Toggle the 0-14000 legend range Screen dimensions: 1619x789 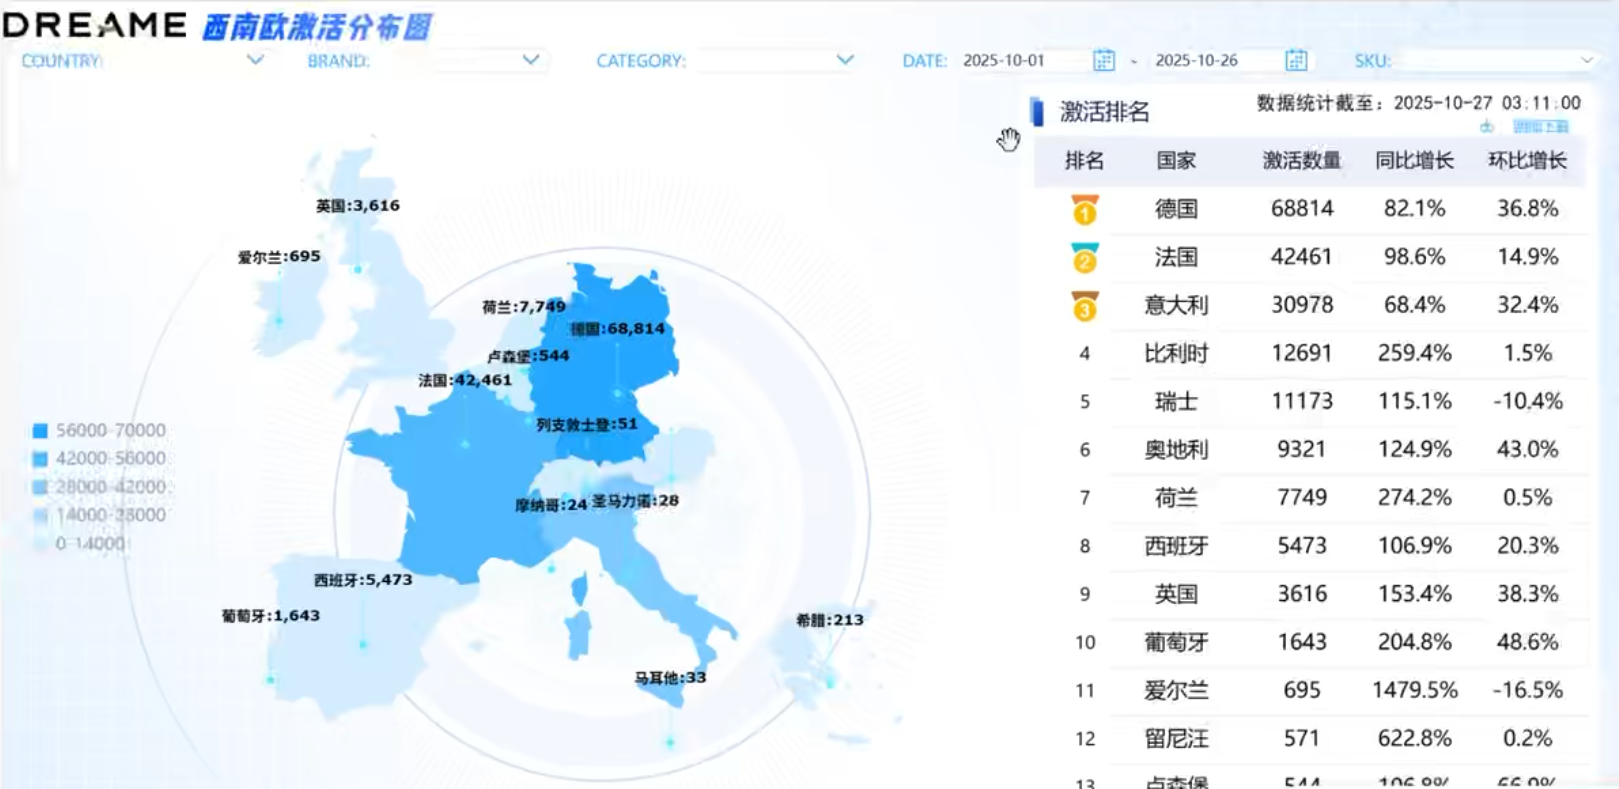point(79,544)
